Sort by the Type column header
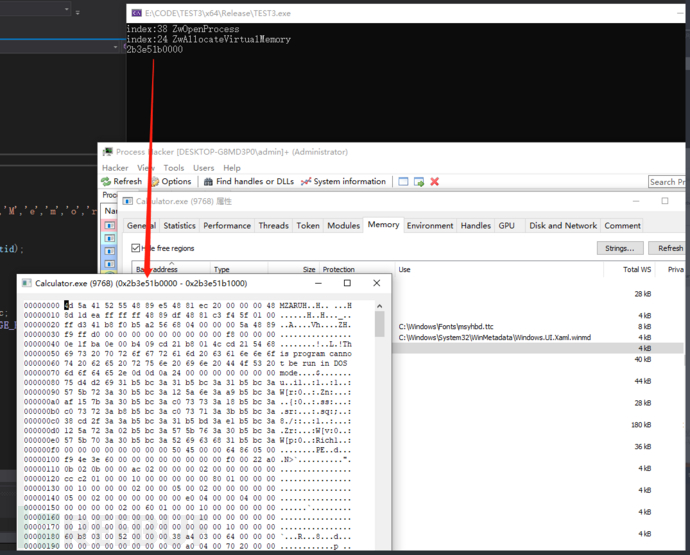Screen dimensions: 690x555 (239, 269)
